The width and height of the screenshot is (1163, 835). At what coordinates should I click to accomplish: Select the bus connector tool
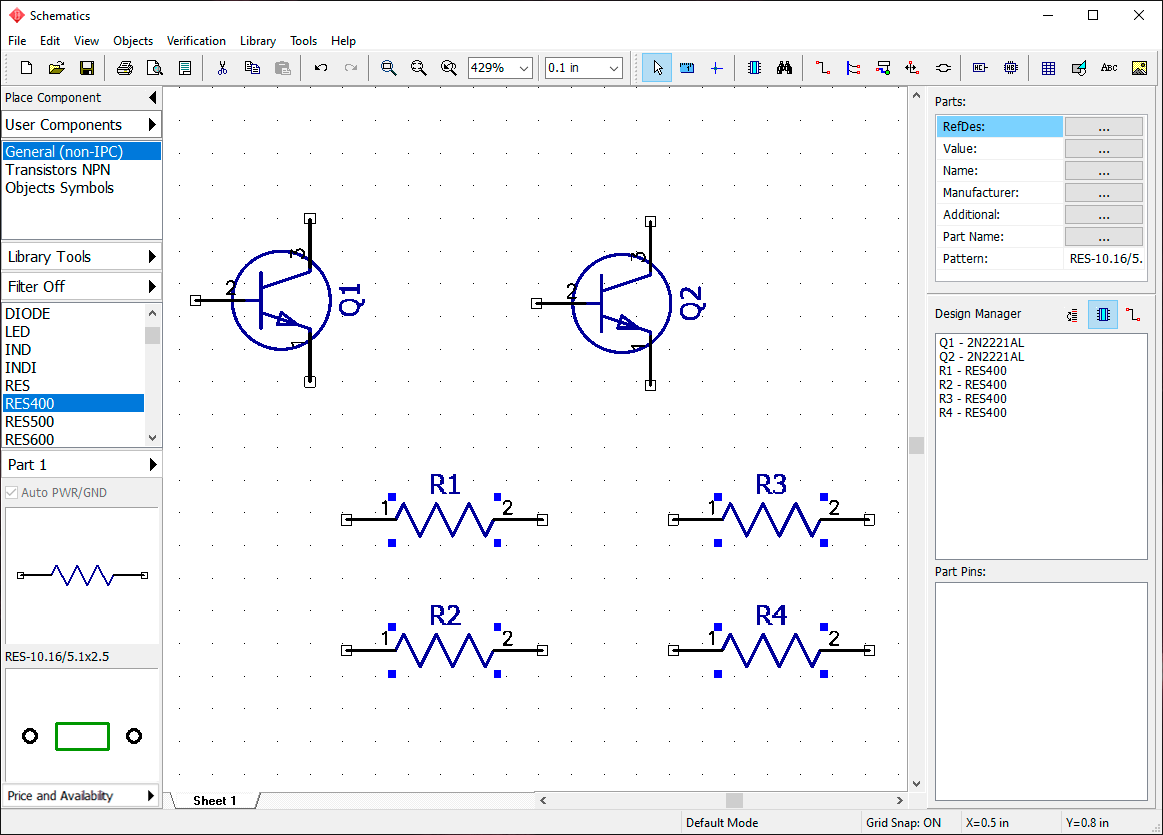click(883, 68)
